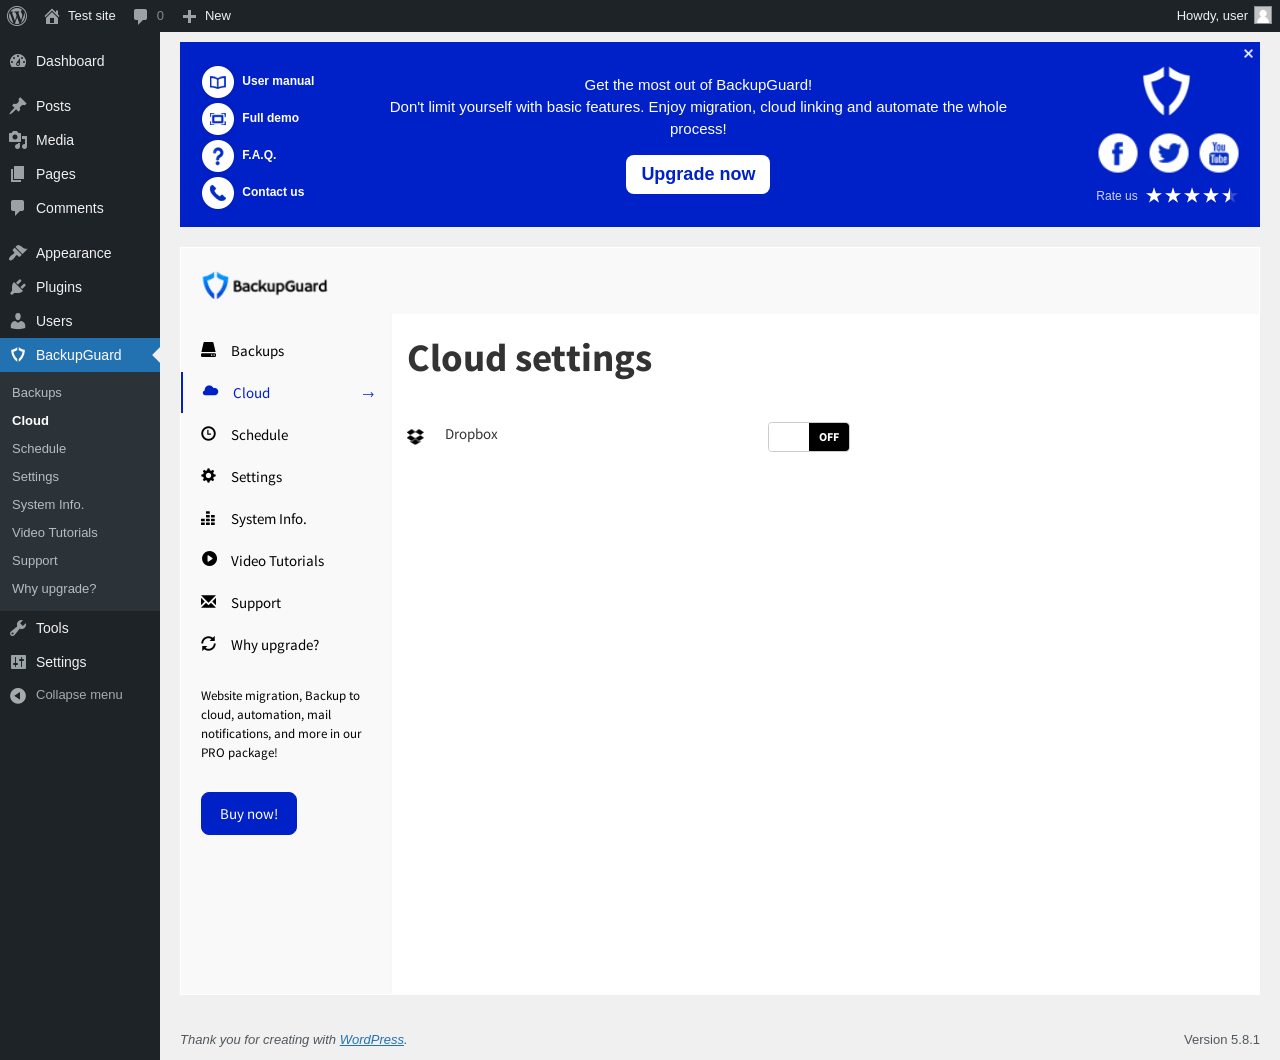This screenshot has width=1280, height=1060.
Task: Switch to the System Info. tab
Action: click(x=286, y=519)
